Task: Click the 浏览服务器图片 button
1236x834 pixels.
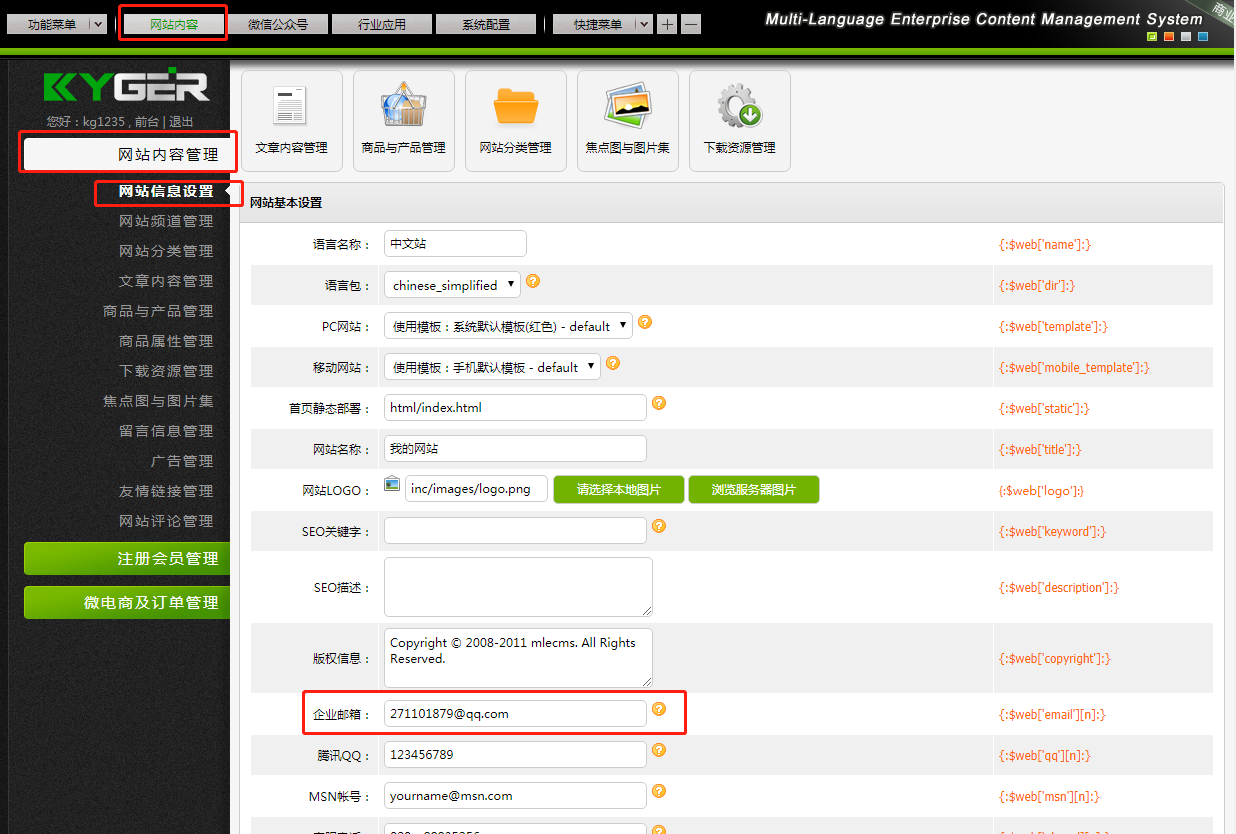Action: click(x=753, y=489)
